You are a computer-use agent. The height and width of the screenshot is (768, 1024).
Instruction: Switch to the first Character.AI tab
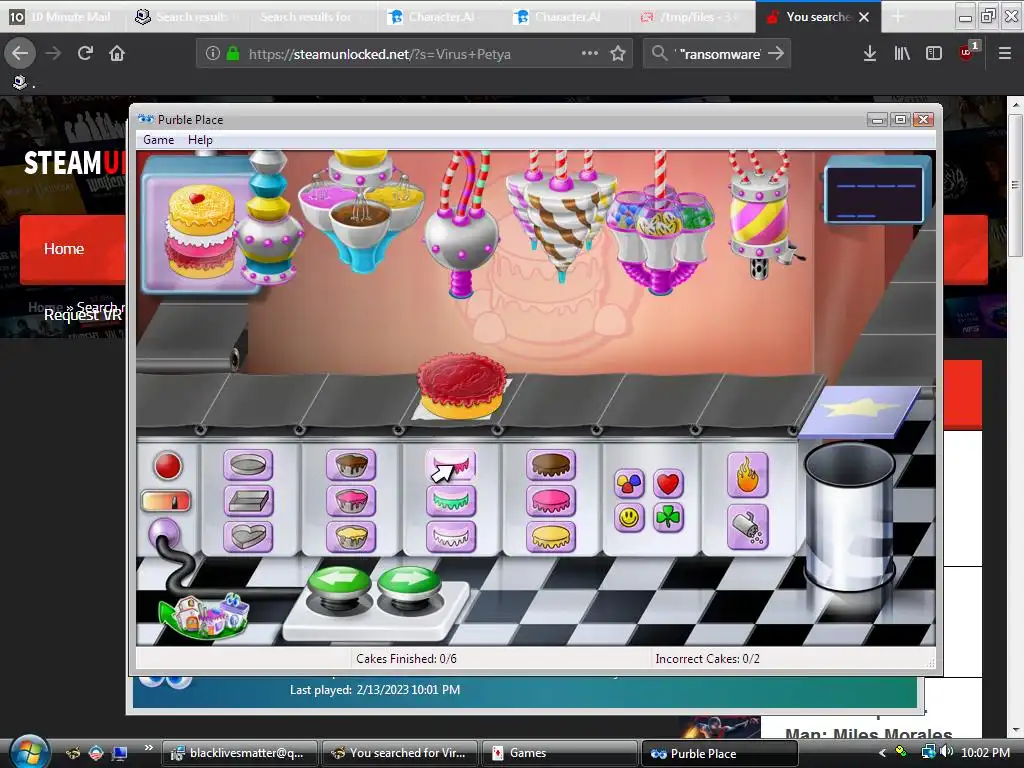click(439, 17)
